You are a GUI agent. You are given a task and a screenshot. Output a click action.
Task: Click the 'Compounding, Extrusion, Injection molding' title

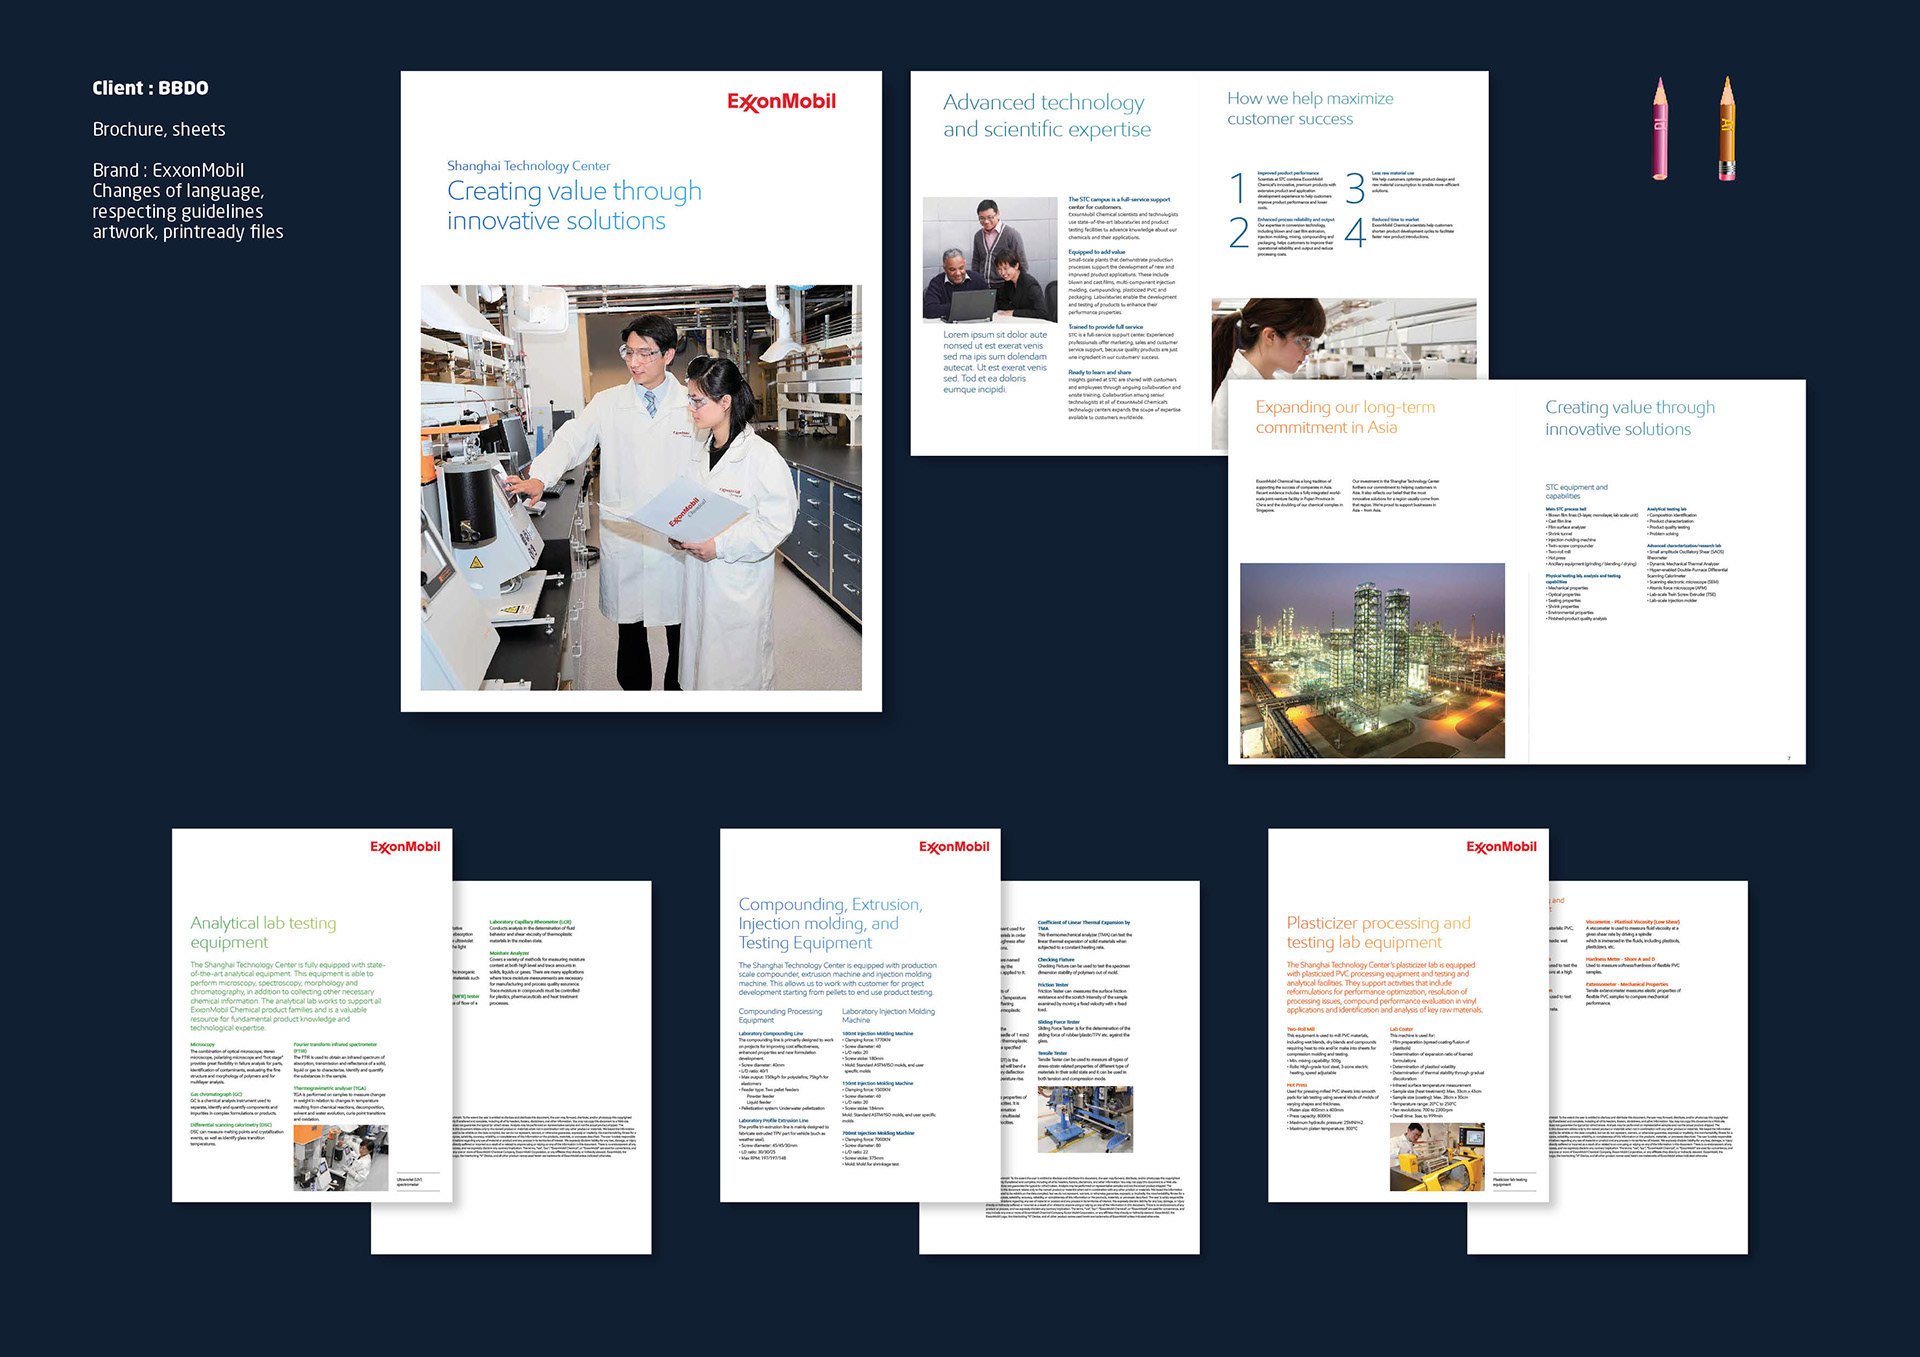click(830, 923)
